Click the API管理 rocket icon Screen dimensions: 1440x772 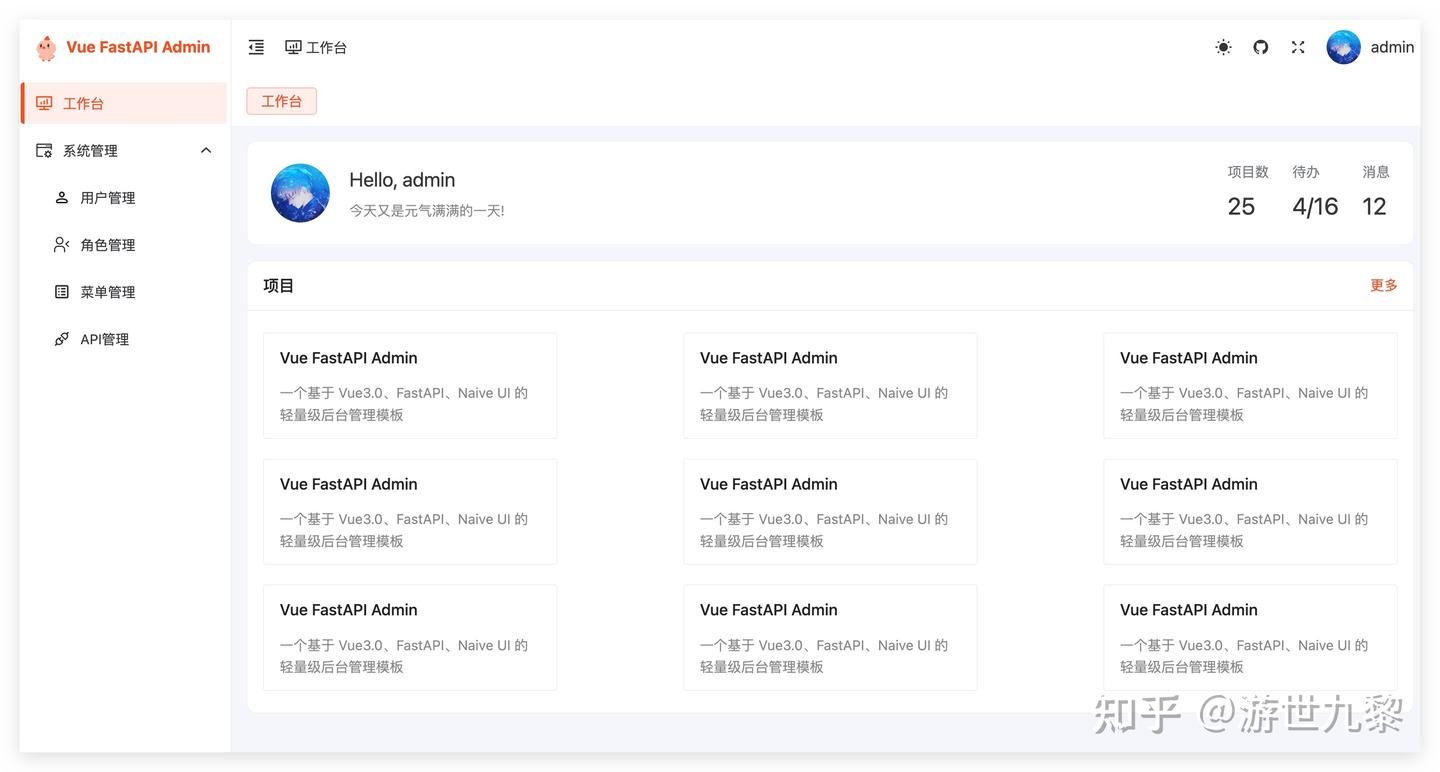[x=62, y=338]
